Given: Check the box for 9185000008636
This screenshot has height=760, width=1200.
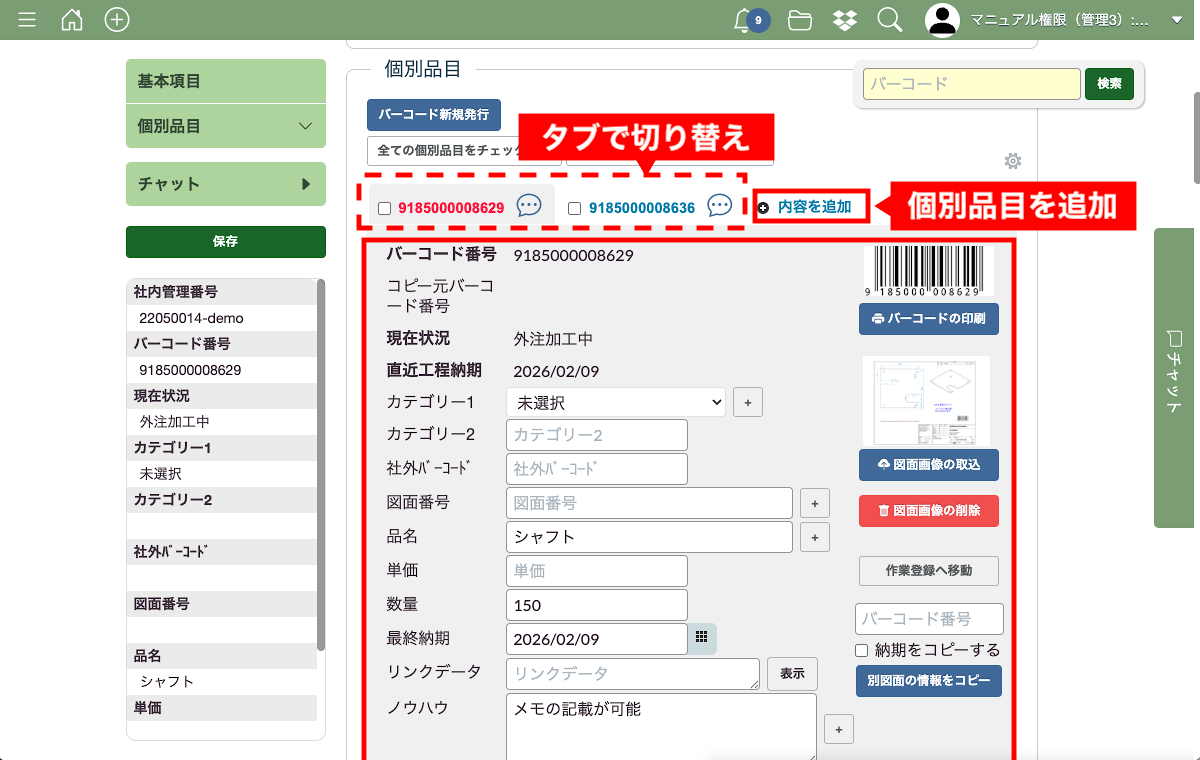Looking at the screenshot, I should pyautogui.click(x=574, y=208).
